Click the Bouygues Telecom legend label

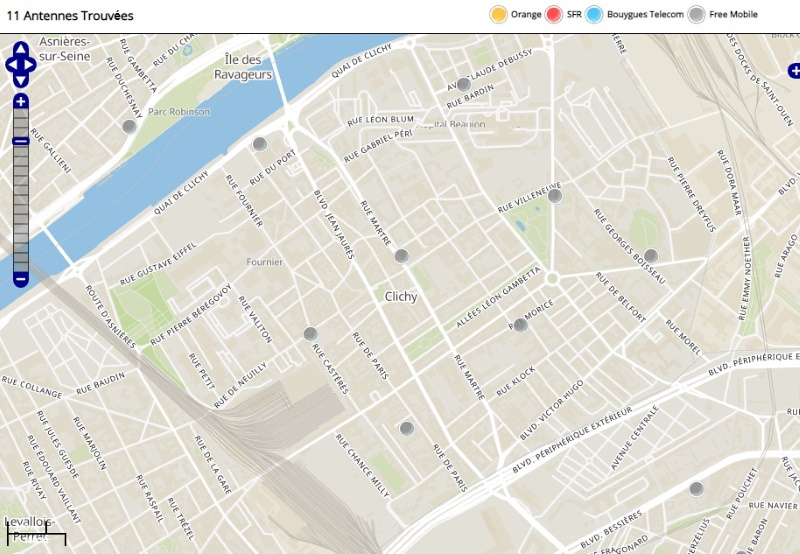(x=645, y=15)
